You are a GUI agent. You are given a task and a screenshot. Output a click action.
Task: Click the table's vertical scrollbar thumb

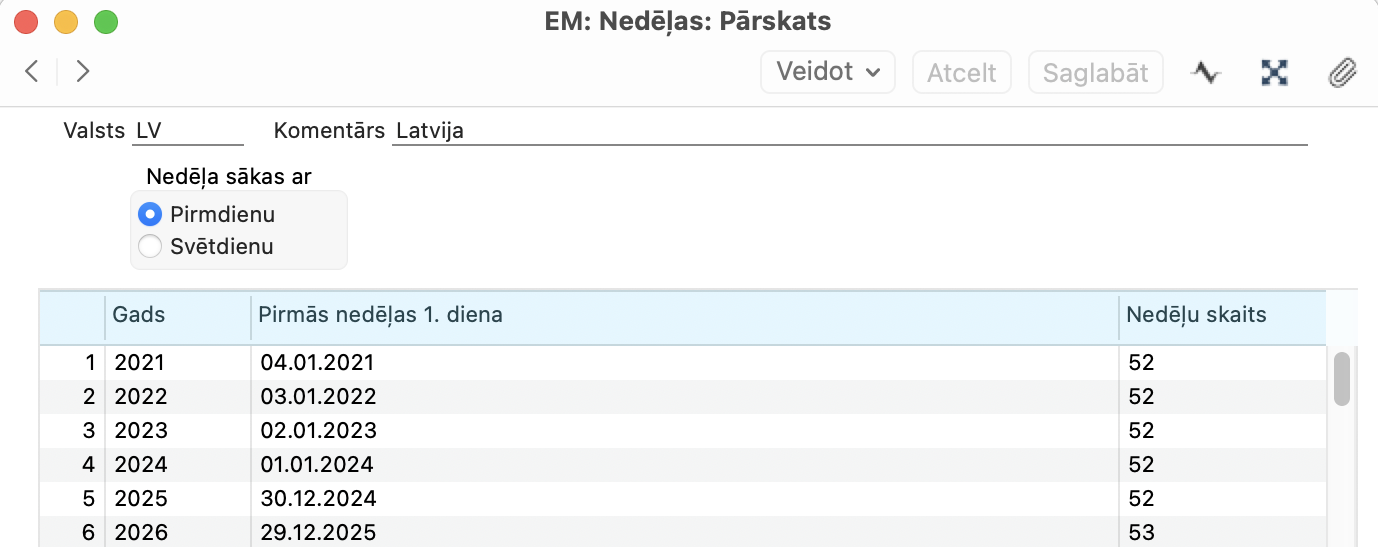click(x=1342, y=378)
